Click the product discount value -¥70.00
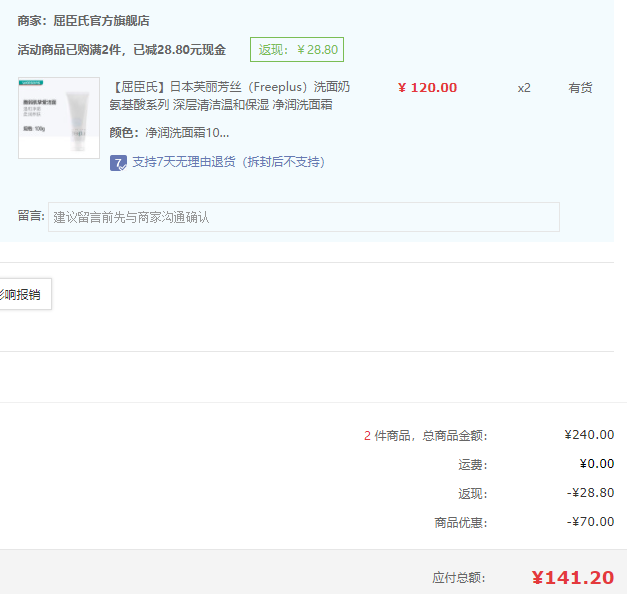 (x=590, y=522)
